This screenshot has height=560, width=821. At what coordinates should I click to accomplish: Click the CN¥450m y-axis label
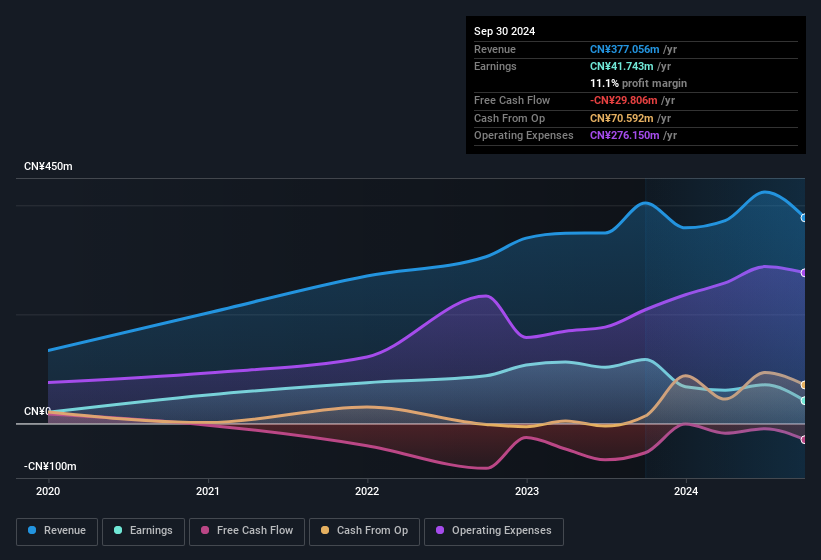[48, 166]
